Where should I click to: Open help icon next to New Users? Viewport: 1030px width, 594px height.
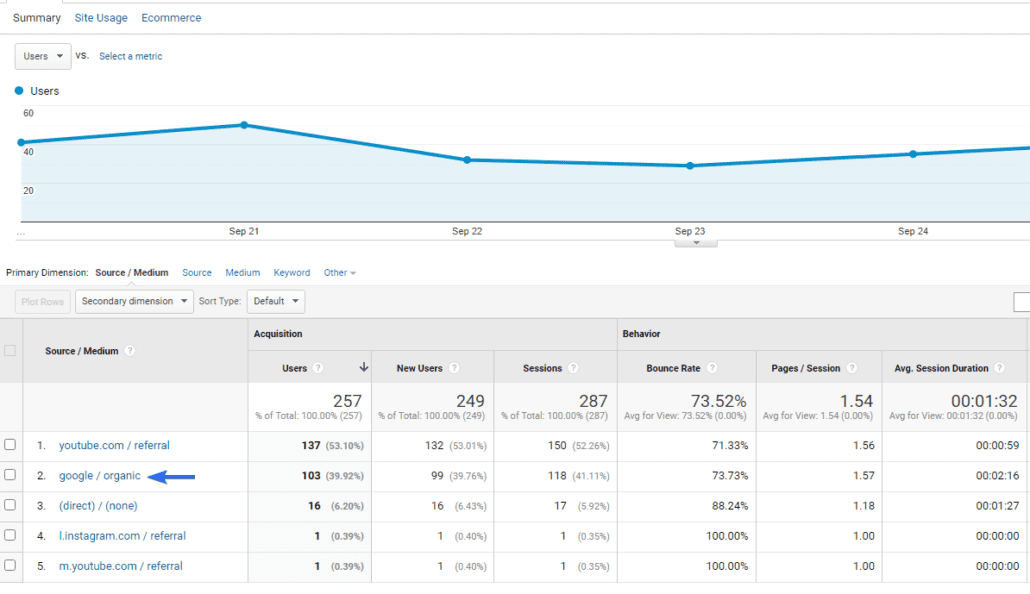pos(454,368)
